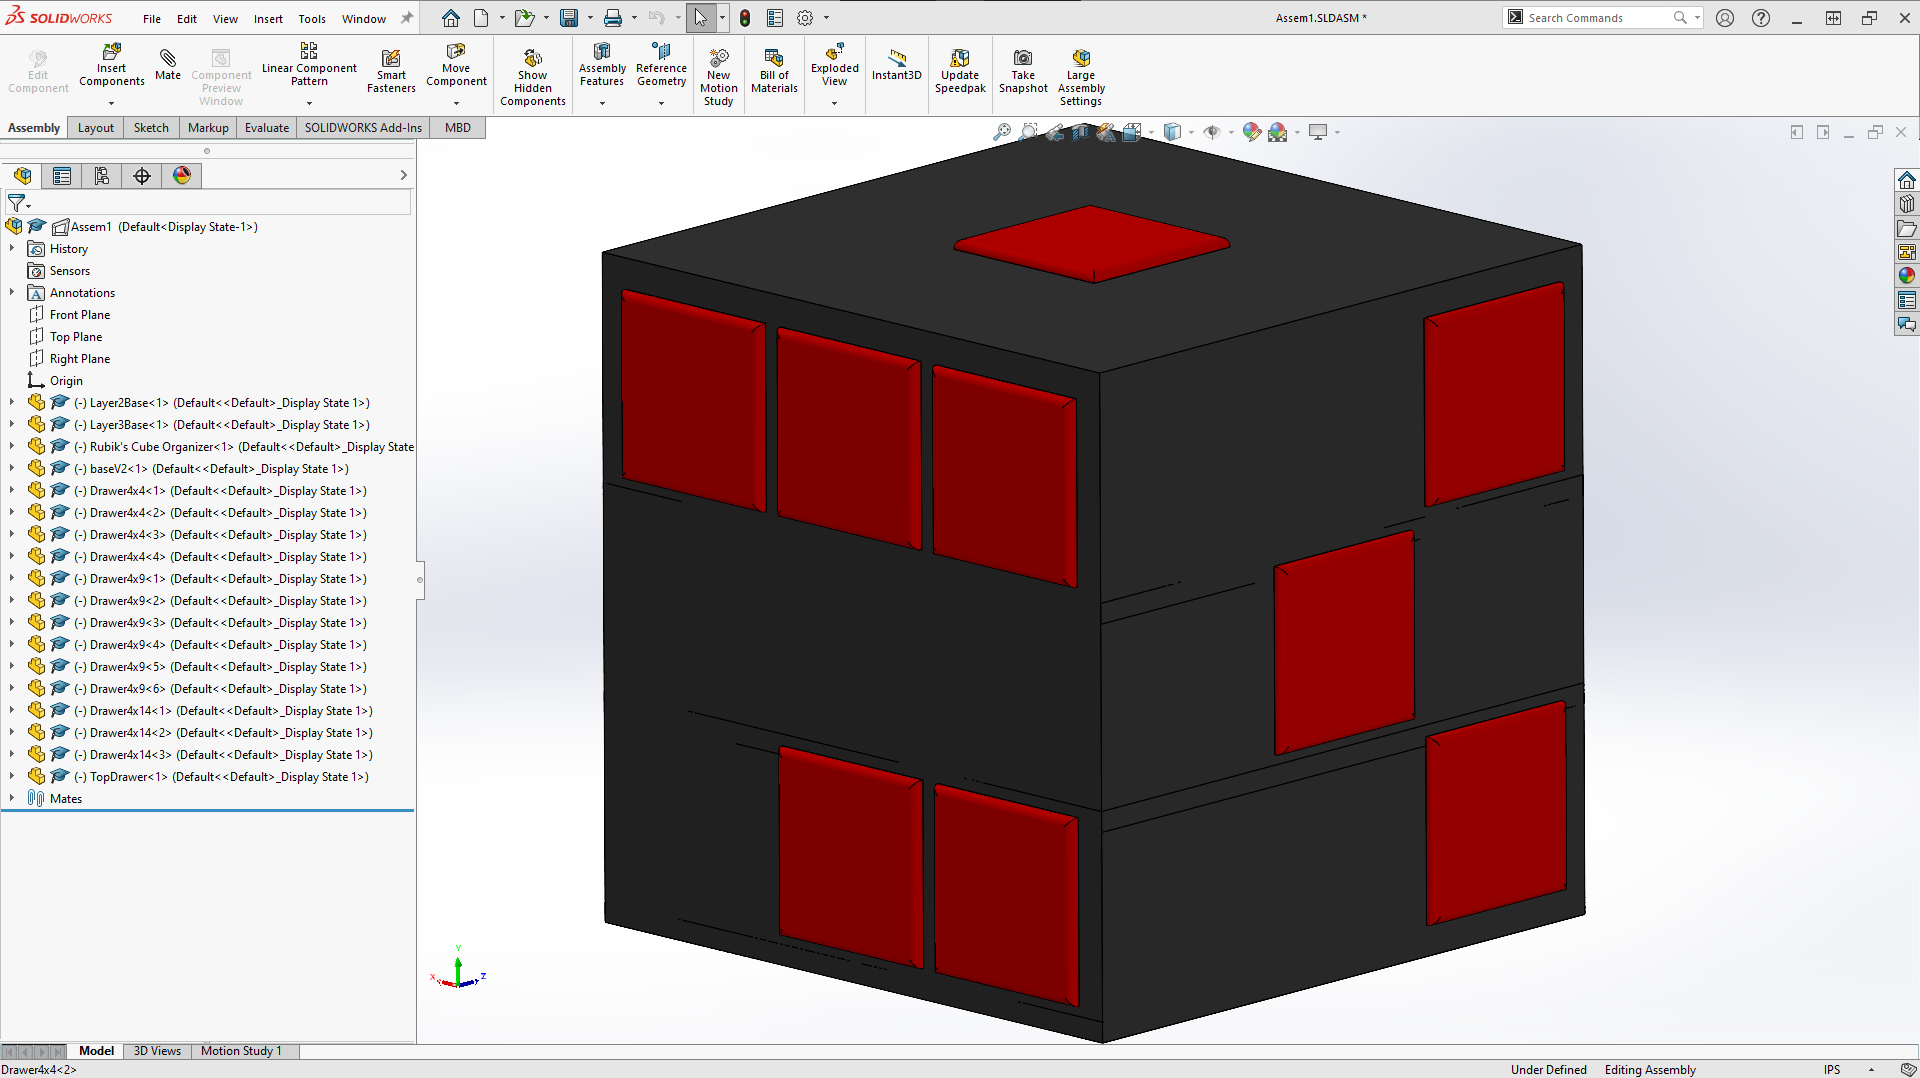Open the display style dropdown arrow
Screen dimensions: 1920x1078
(1190, 131)
